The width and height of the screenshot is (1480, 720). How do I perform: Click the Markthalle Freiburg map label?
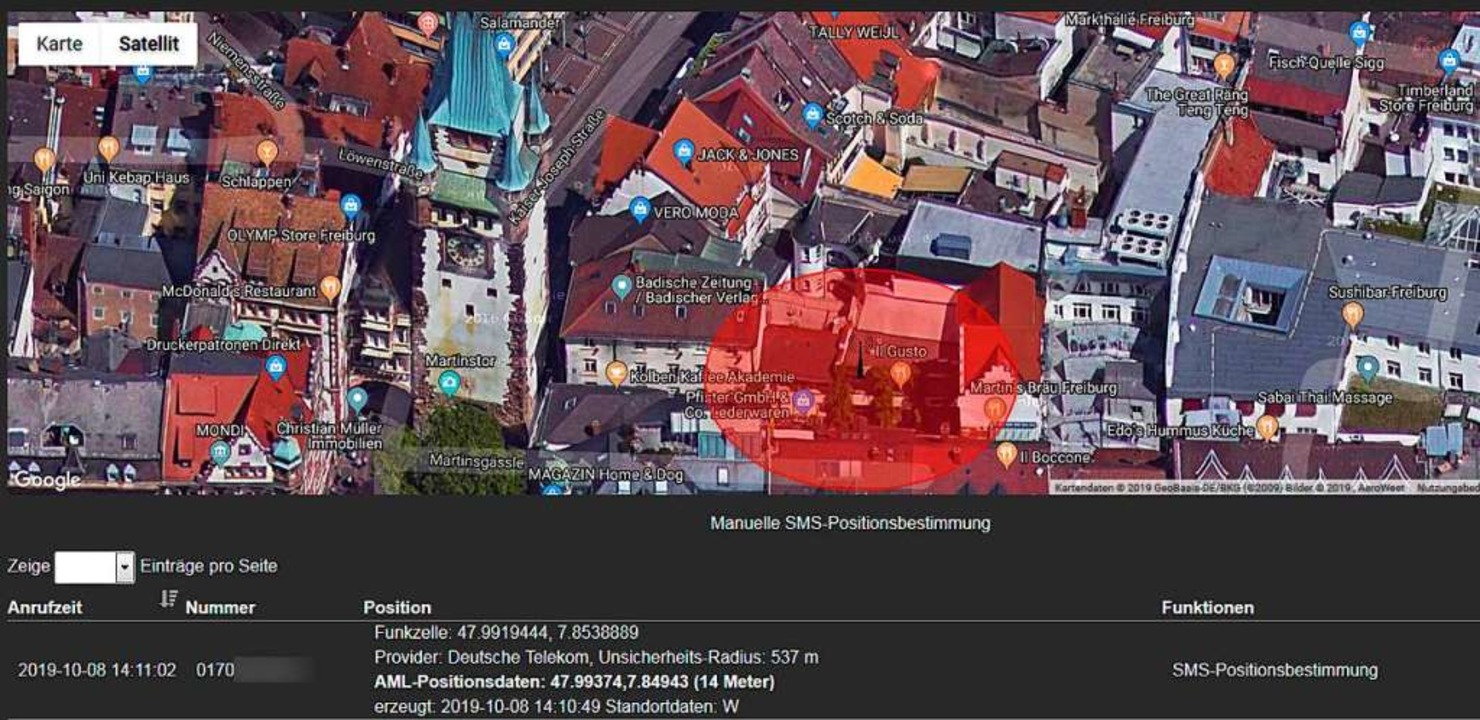pyautogui.click(x=1130, y=20)
